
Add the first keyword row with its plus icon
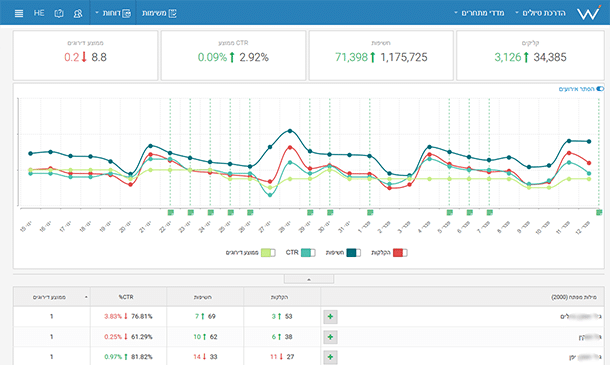coord(330,317)
